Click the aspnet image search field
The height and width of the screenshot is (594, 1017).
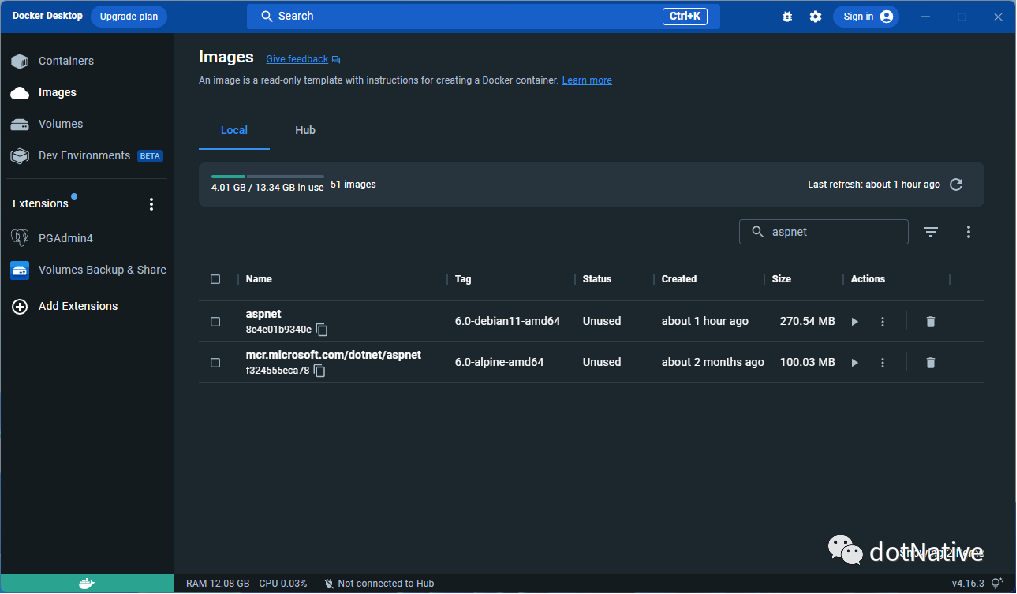click(x=824, y=232)
